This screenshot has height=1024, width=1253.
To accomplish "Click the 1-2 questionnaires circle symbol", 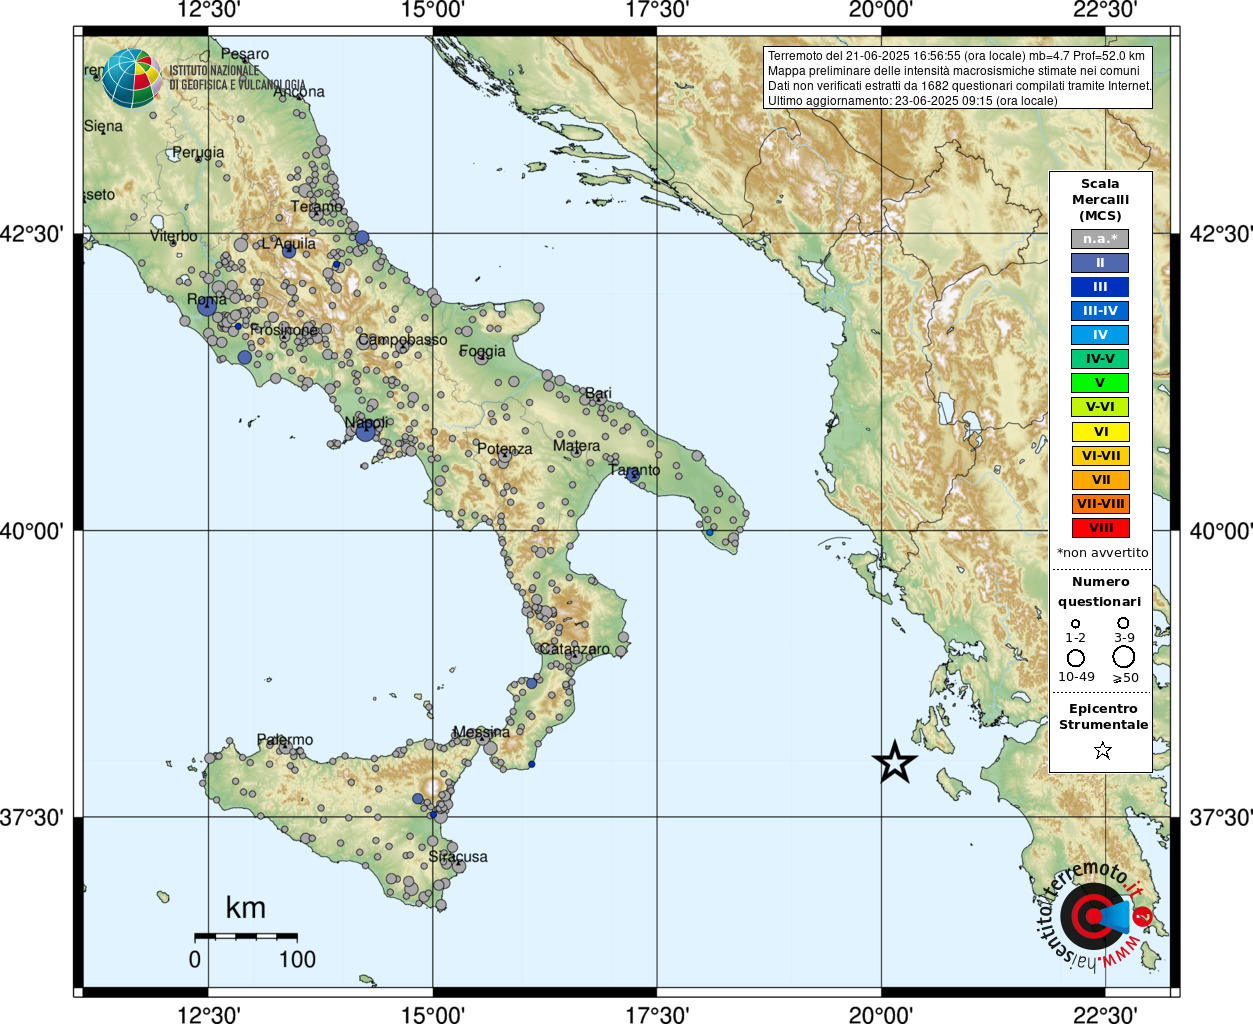I will tap(1076, 623).
